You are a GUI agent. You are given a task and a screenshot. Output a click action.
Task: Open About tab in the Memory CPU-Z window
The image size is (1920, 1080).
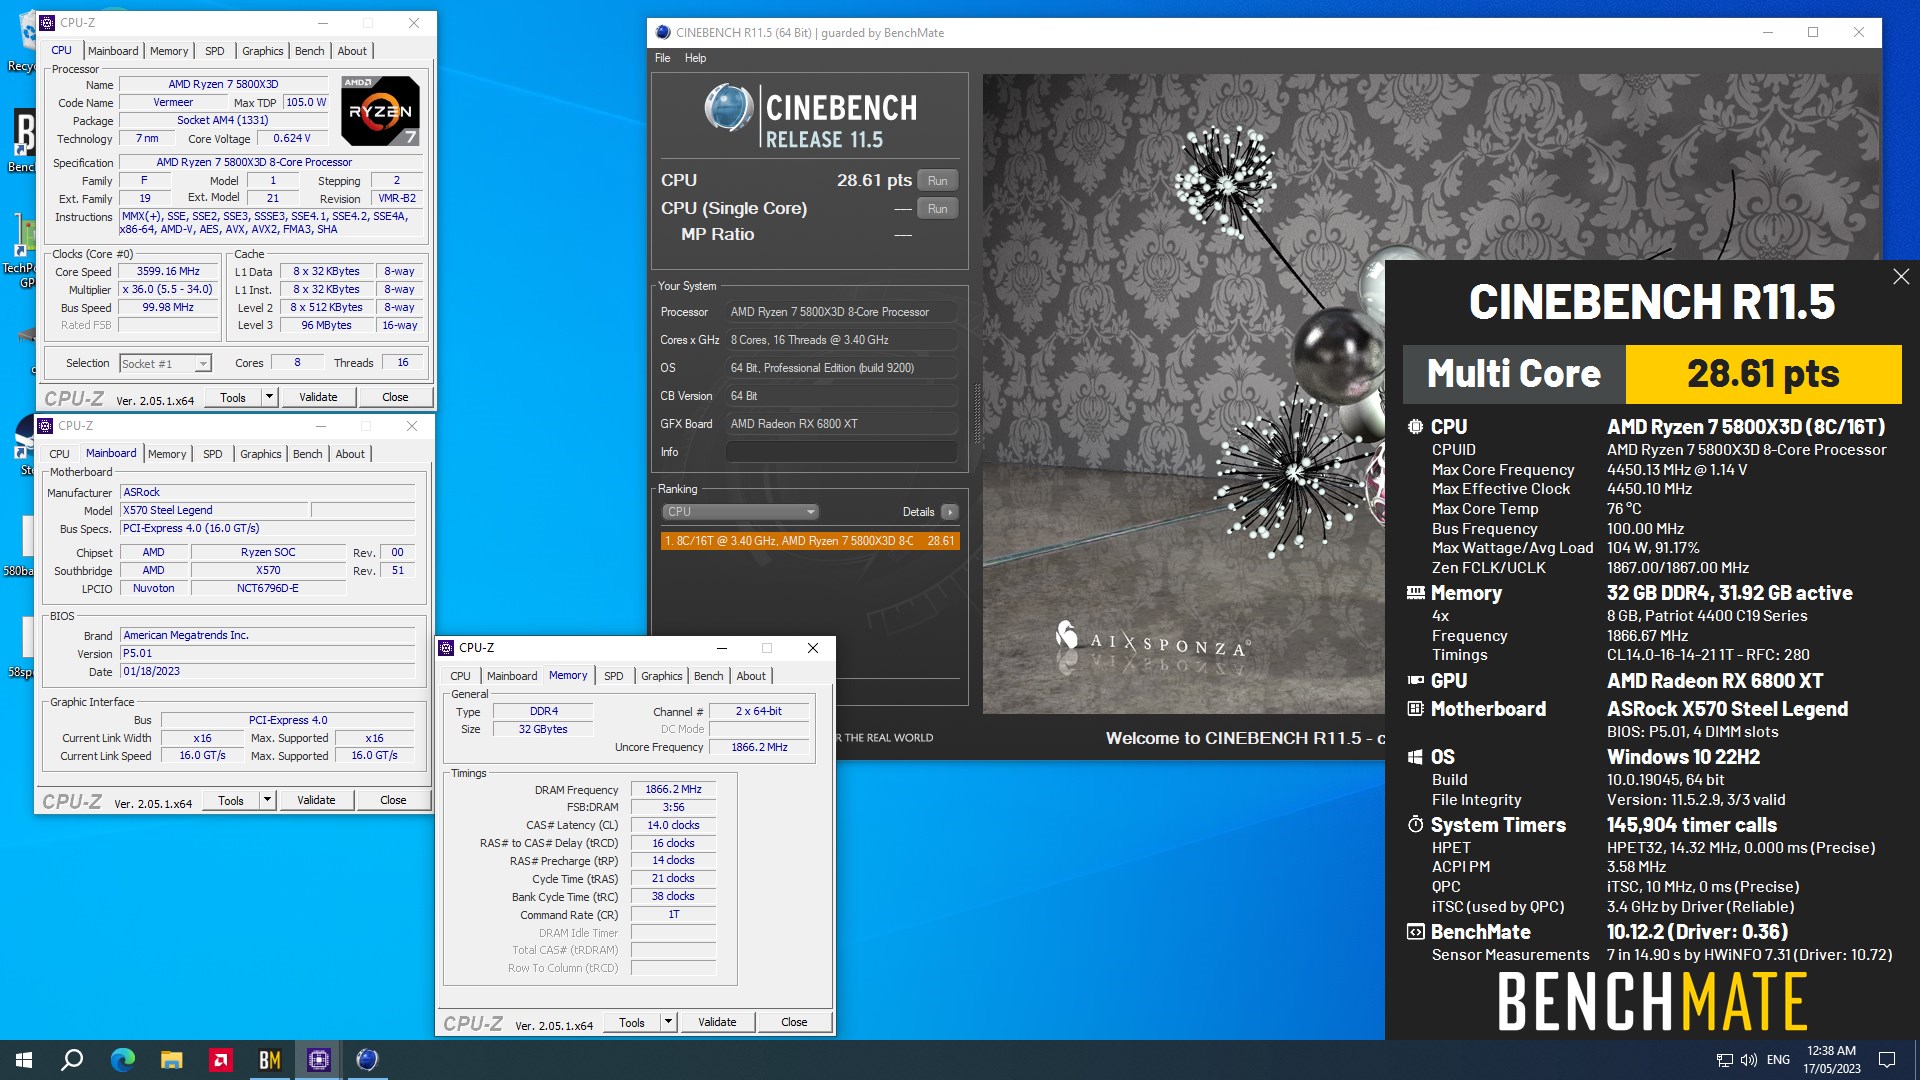coord(751,676)
